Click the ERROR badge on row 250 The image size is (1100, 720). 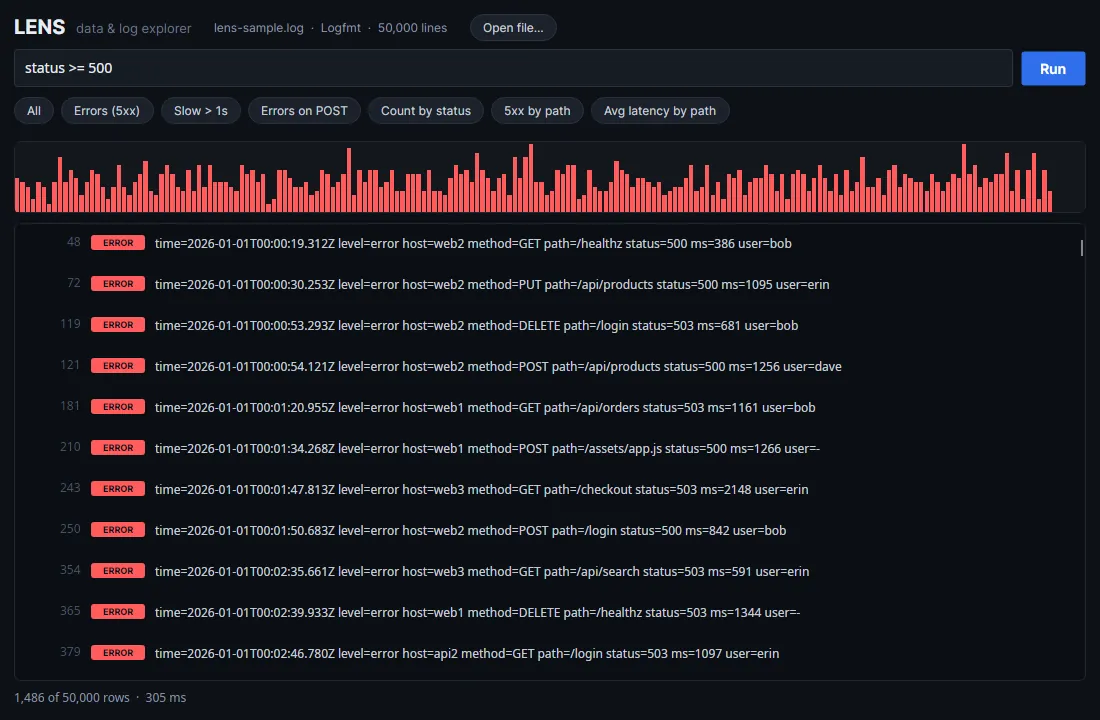(118, 530)
